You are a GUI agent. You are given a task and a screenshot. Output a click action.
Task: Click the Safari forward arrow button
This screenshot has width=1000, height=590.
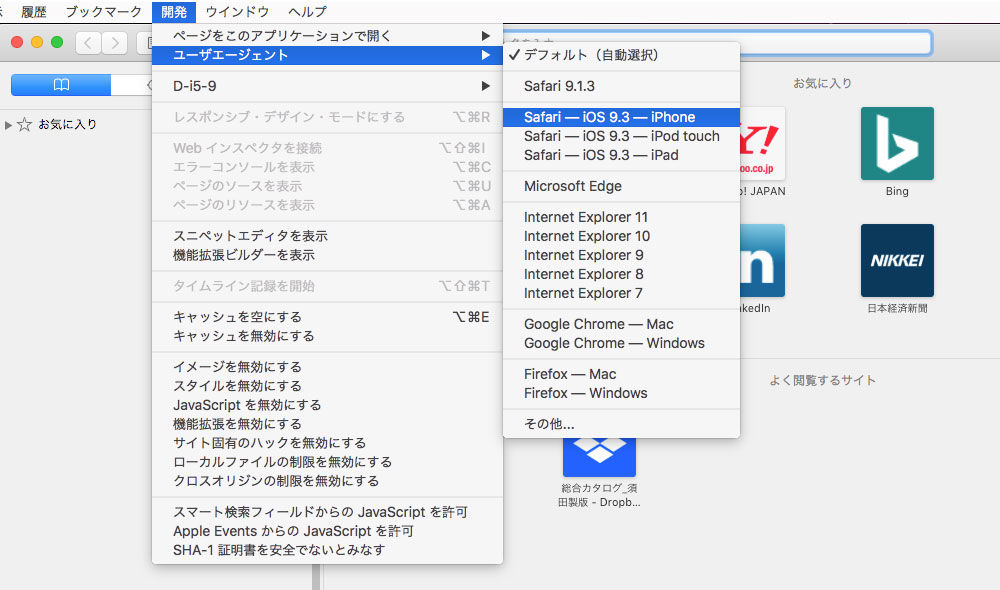(x=114, y=43)
